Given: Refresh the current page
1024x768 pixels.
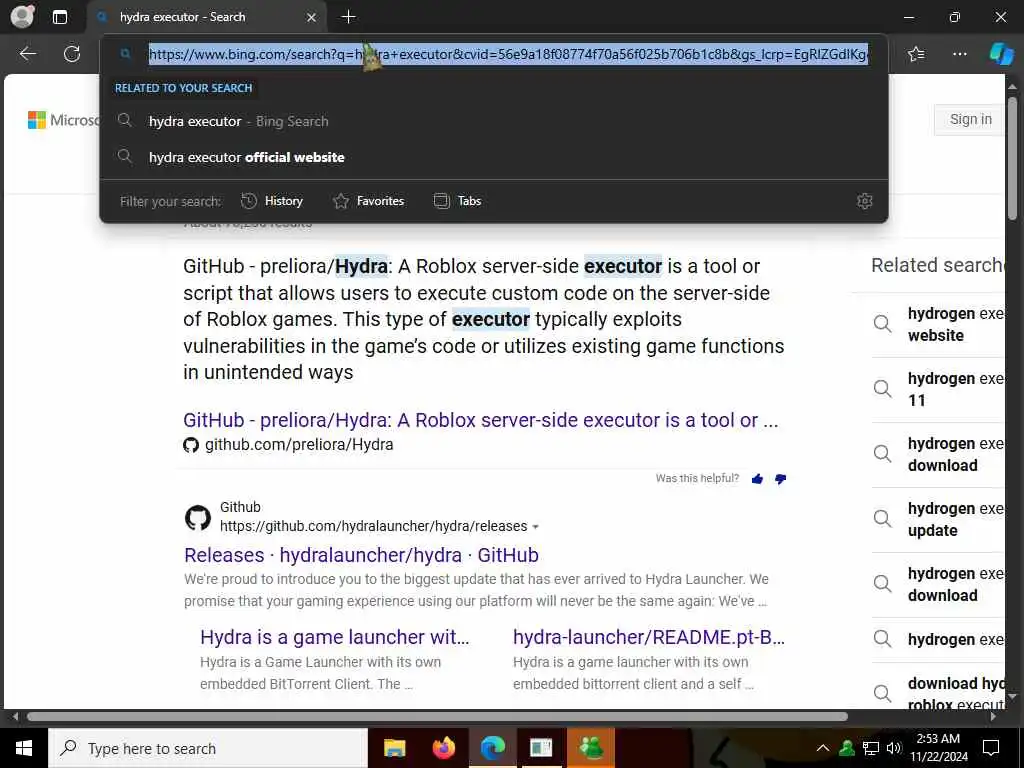Looking at the screenshot, I should click(72, 54).
